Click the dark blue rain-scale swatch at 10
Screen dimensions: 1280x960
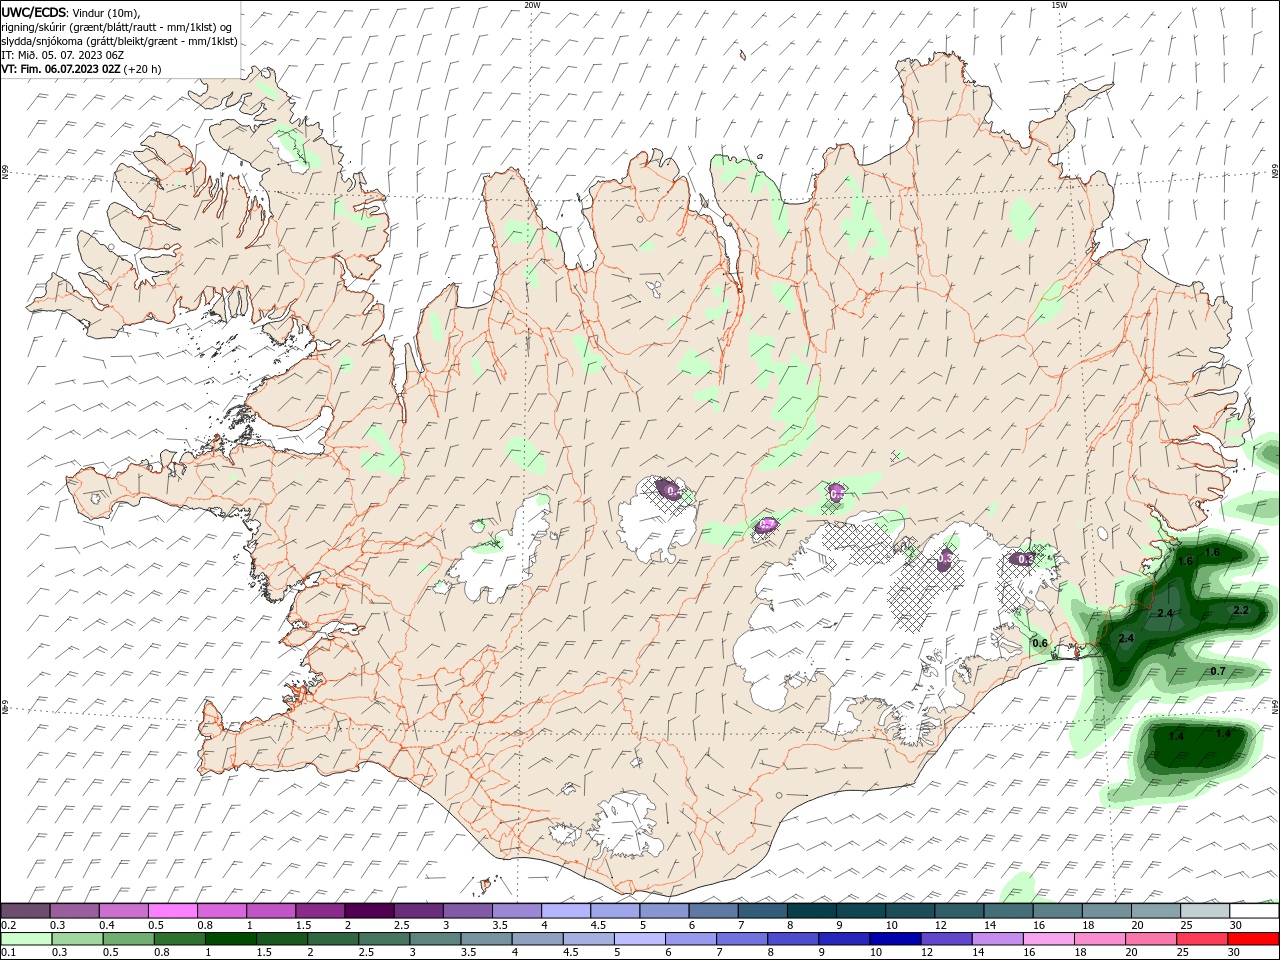pos(893,939)
